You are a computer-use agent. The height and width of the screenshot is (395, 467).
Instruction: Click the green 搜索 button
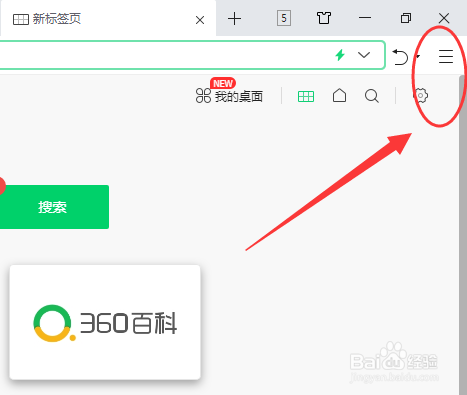click(53, 207)
